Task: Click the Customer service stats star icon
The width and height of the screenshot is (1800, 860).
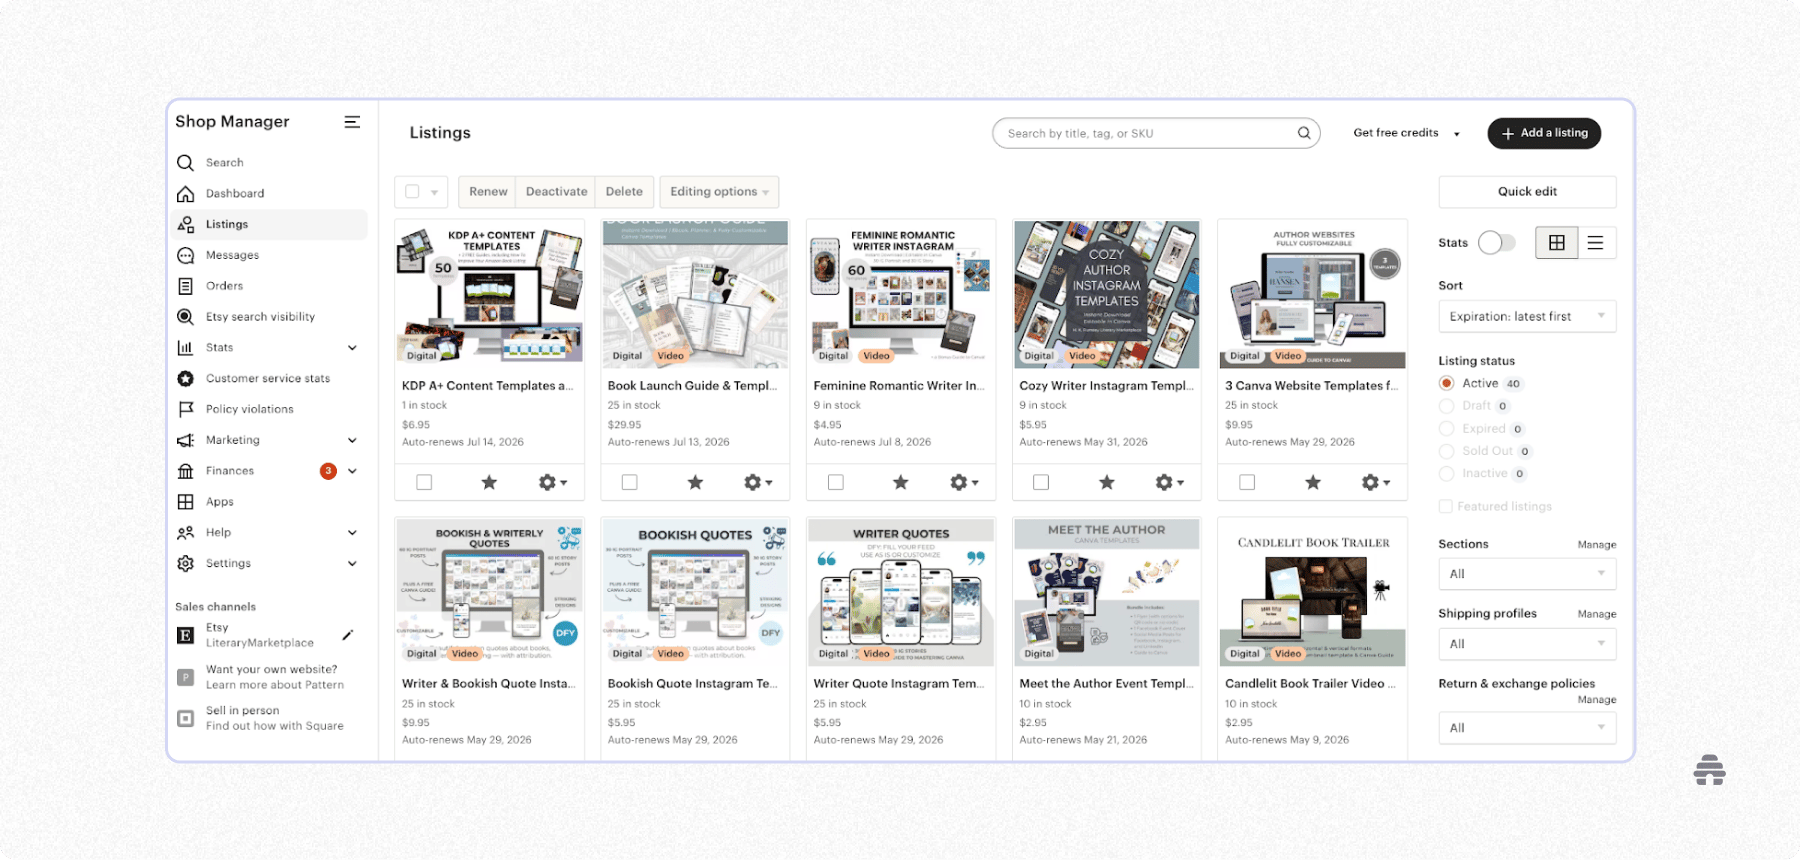Action: 185,379
